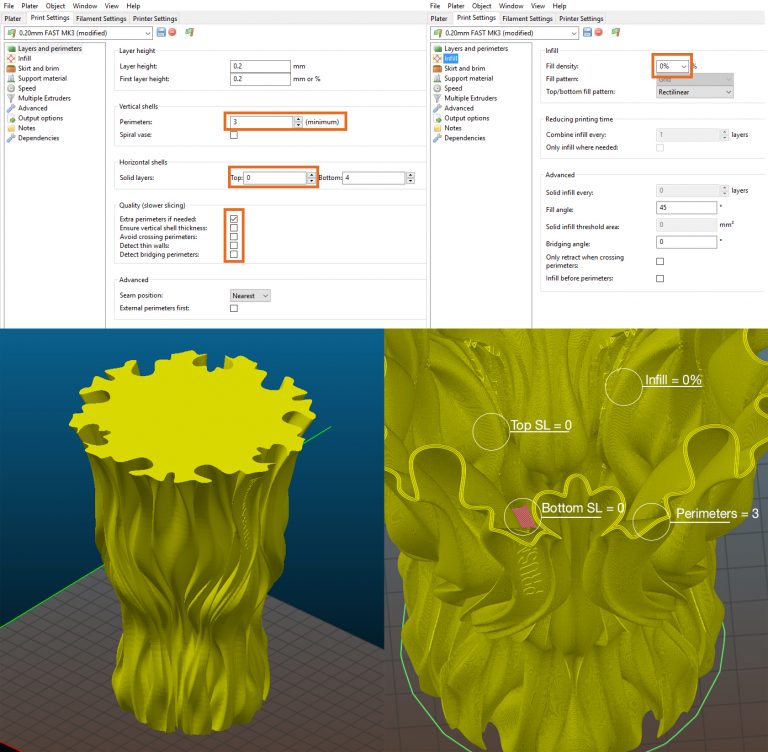Toggle External perimeters first checkbox
Screen dimensions: 768x752
[234, 308]
